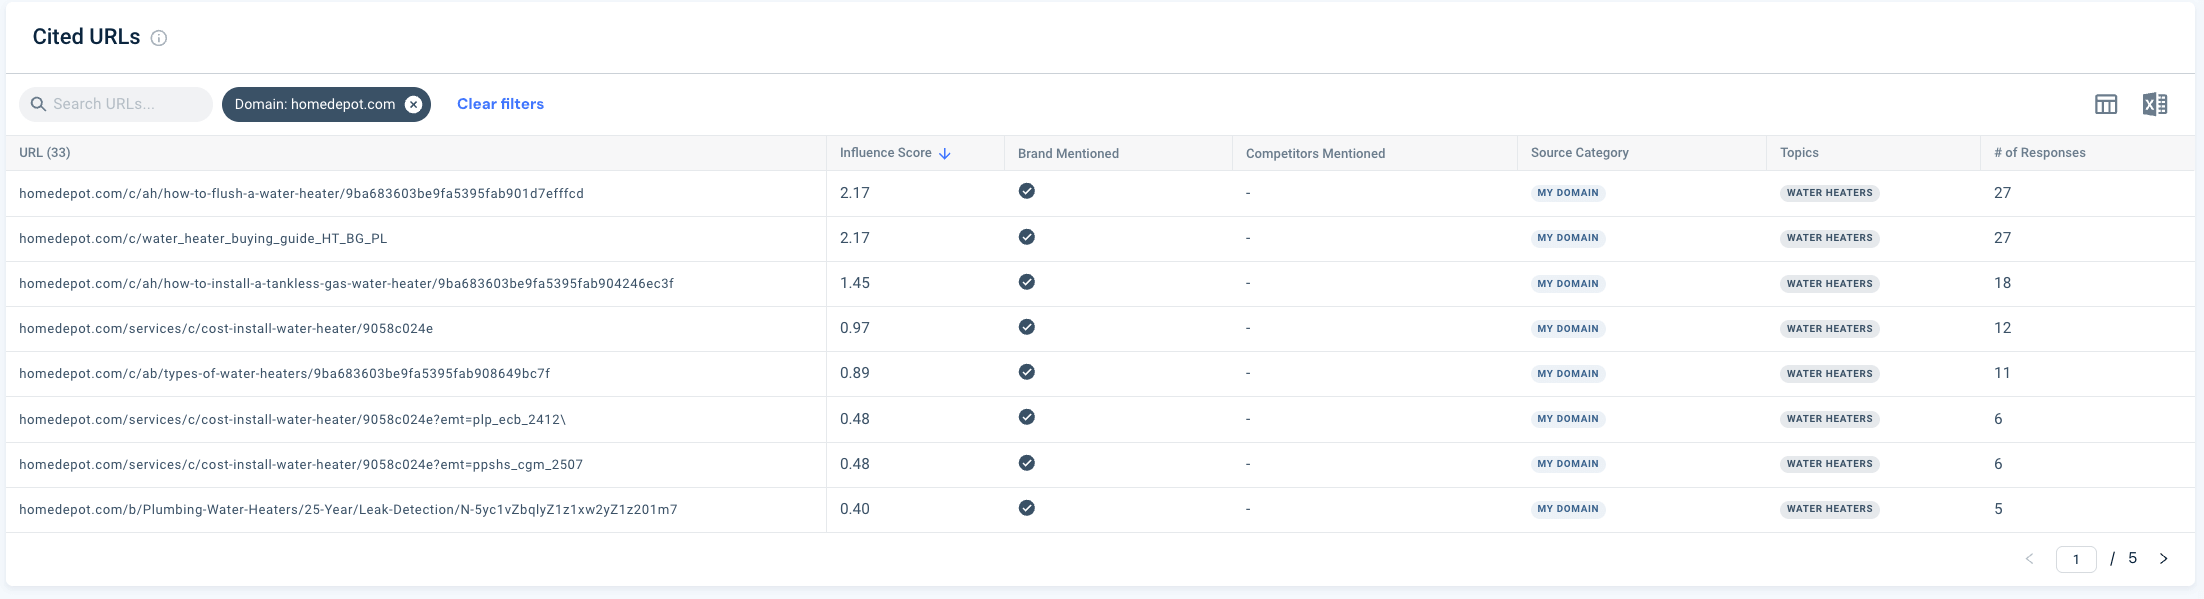This screenshot has width=2204, height=599.
Task: Click responses count 12
Action: click(x=2002, y=328)
